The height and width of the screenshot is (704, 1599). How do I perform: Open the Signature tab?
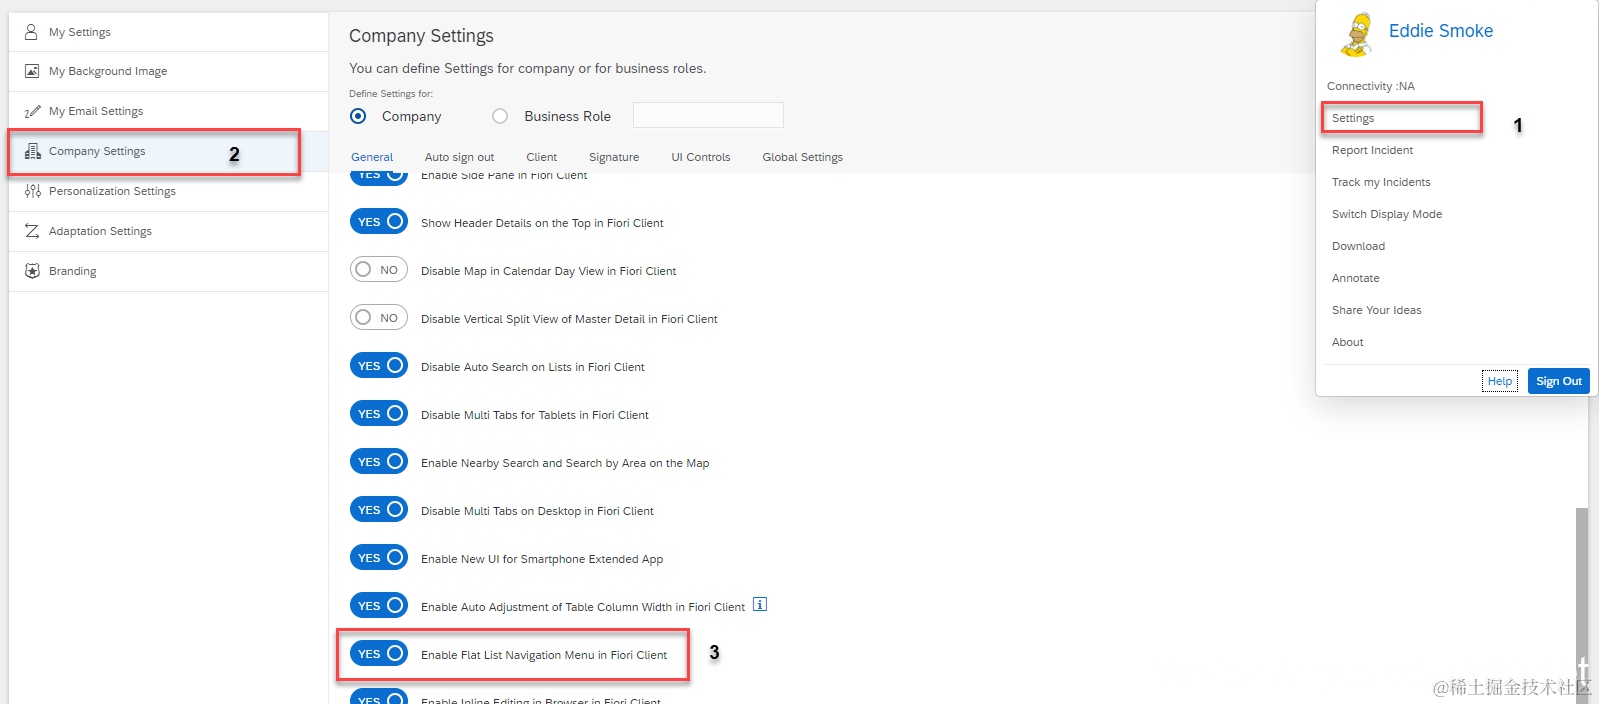pyautogui.click(x=614, y=157)
